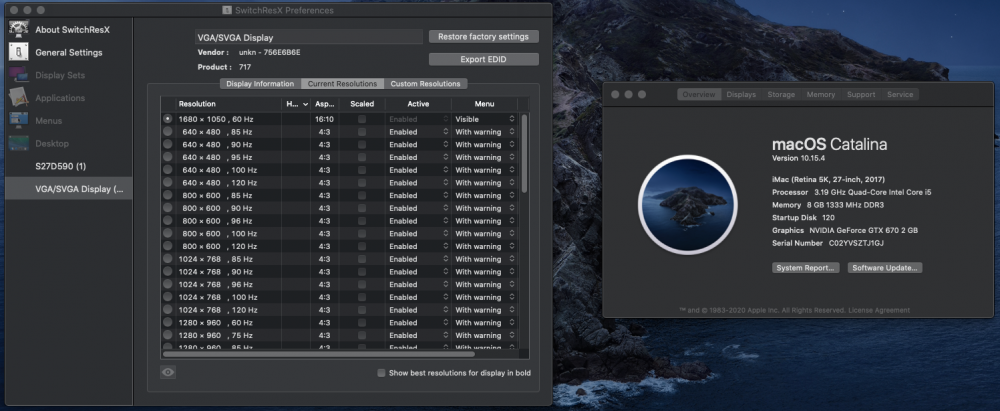Open the H... column header dropdown arrow
1000x411 pixels.
click(x=305, y=103)
